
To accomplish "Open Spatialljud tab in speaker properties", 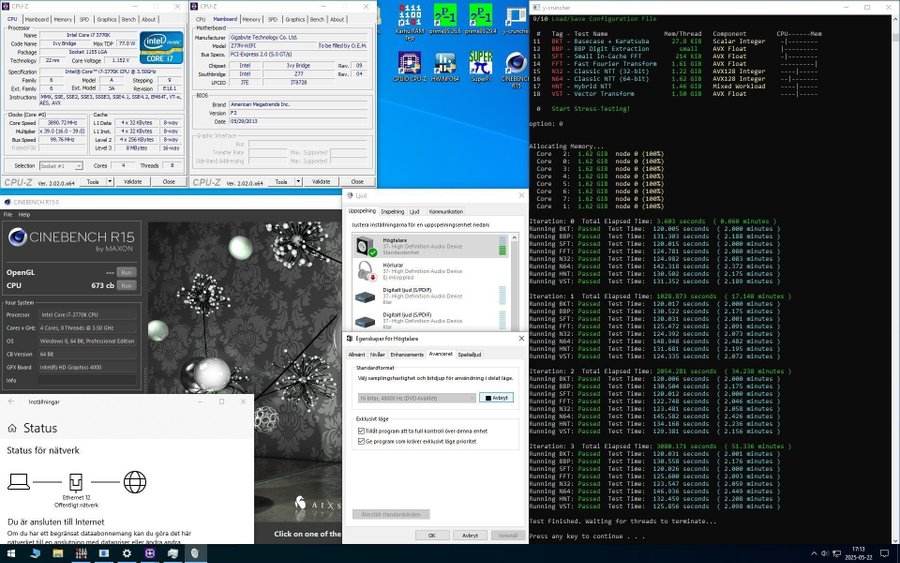I will pyautogui.click(x=470, y=355).
